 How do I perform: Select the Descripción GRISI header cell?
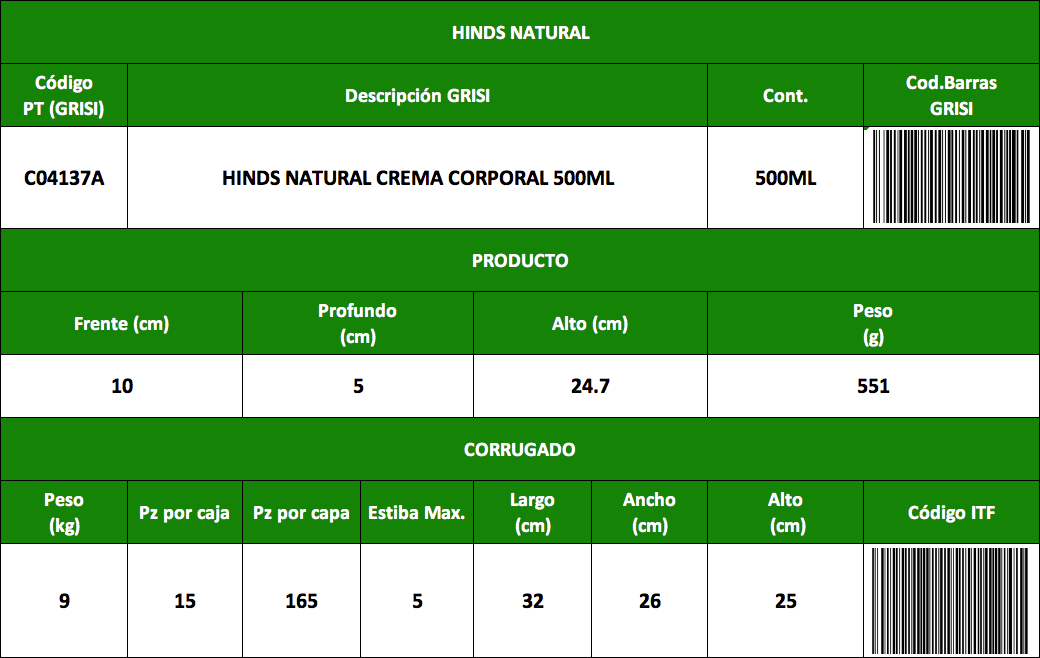tap(417, 96)
